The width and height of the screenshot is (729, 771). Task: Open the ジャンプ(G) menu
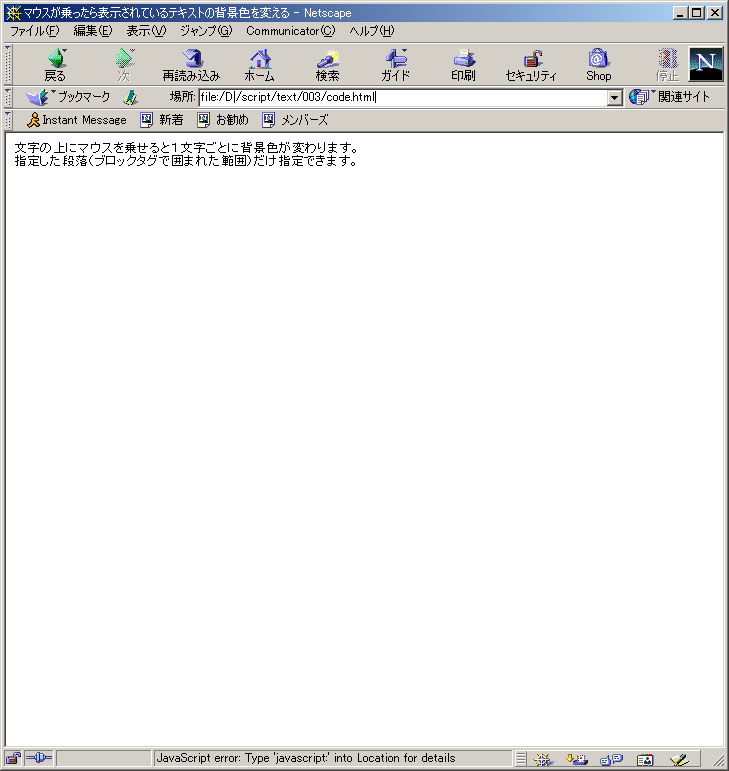[206, 31]
